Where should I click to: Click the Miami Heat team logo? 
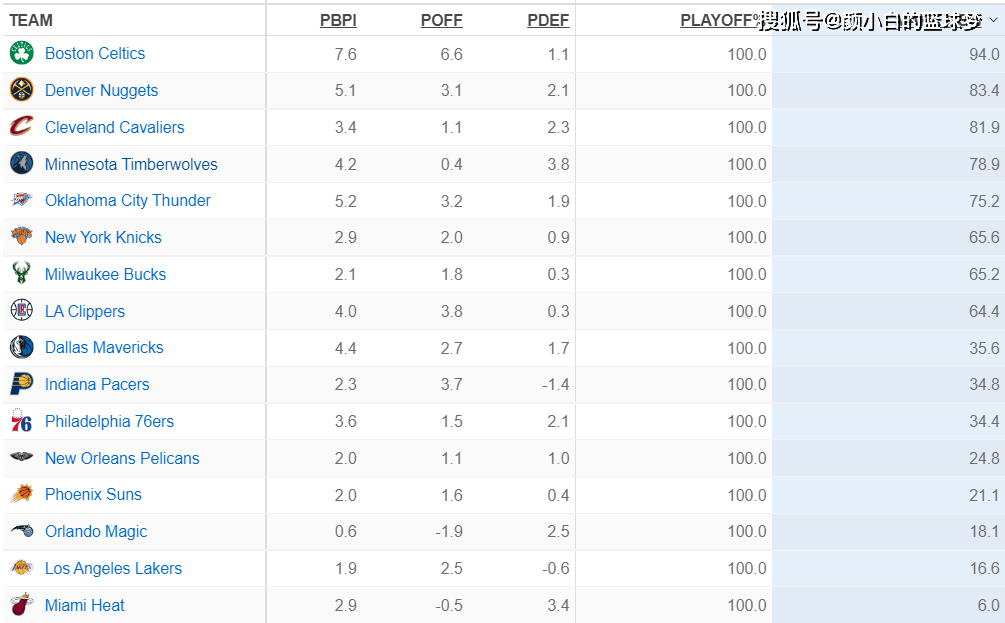click(22, 605)
